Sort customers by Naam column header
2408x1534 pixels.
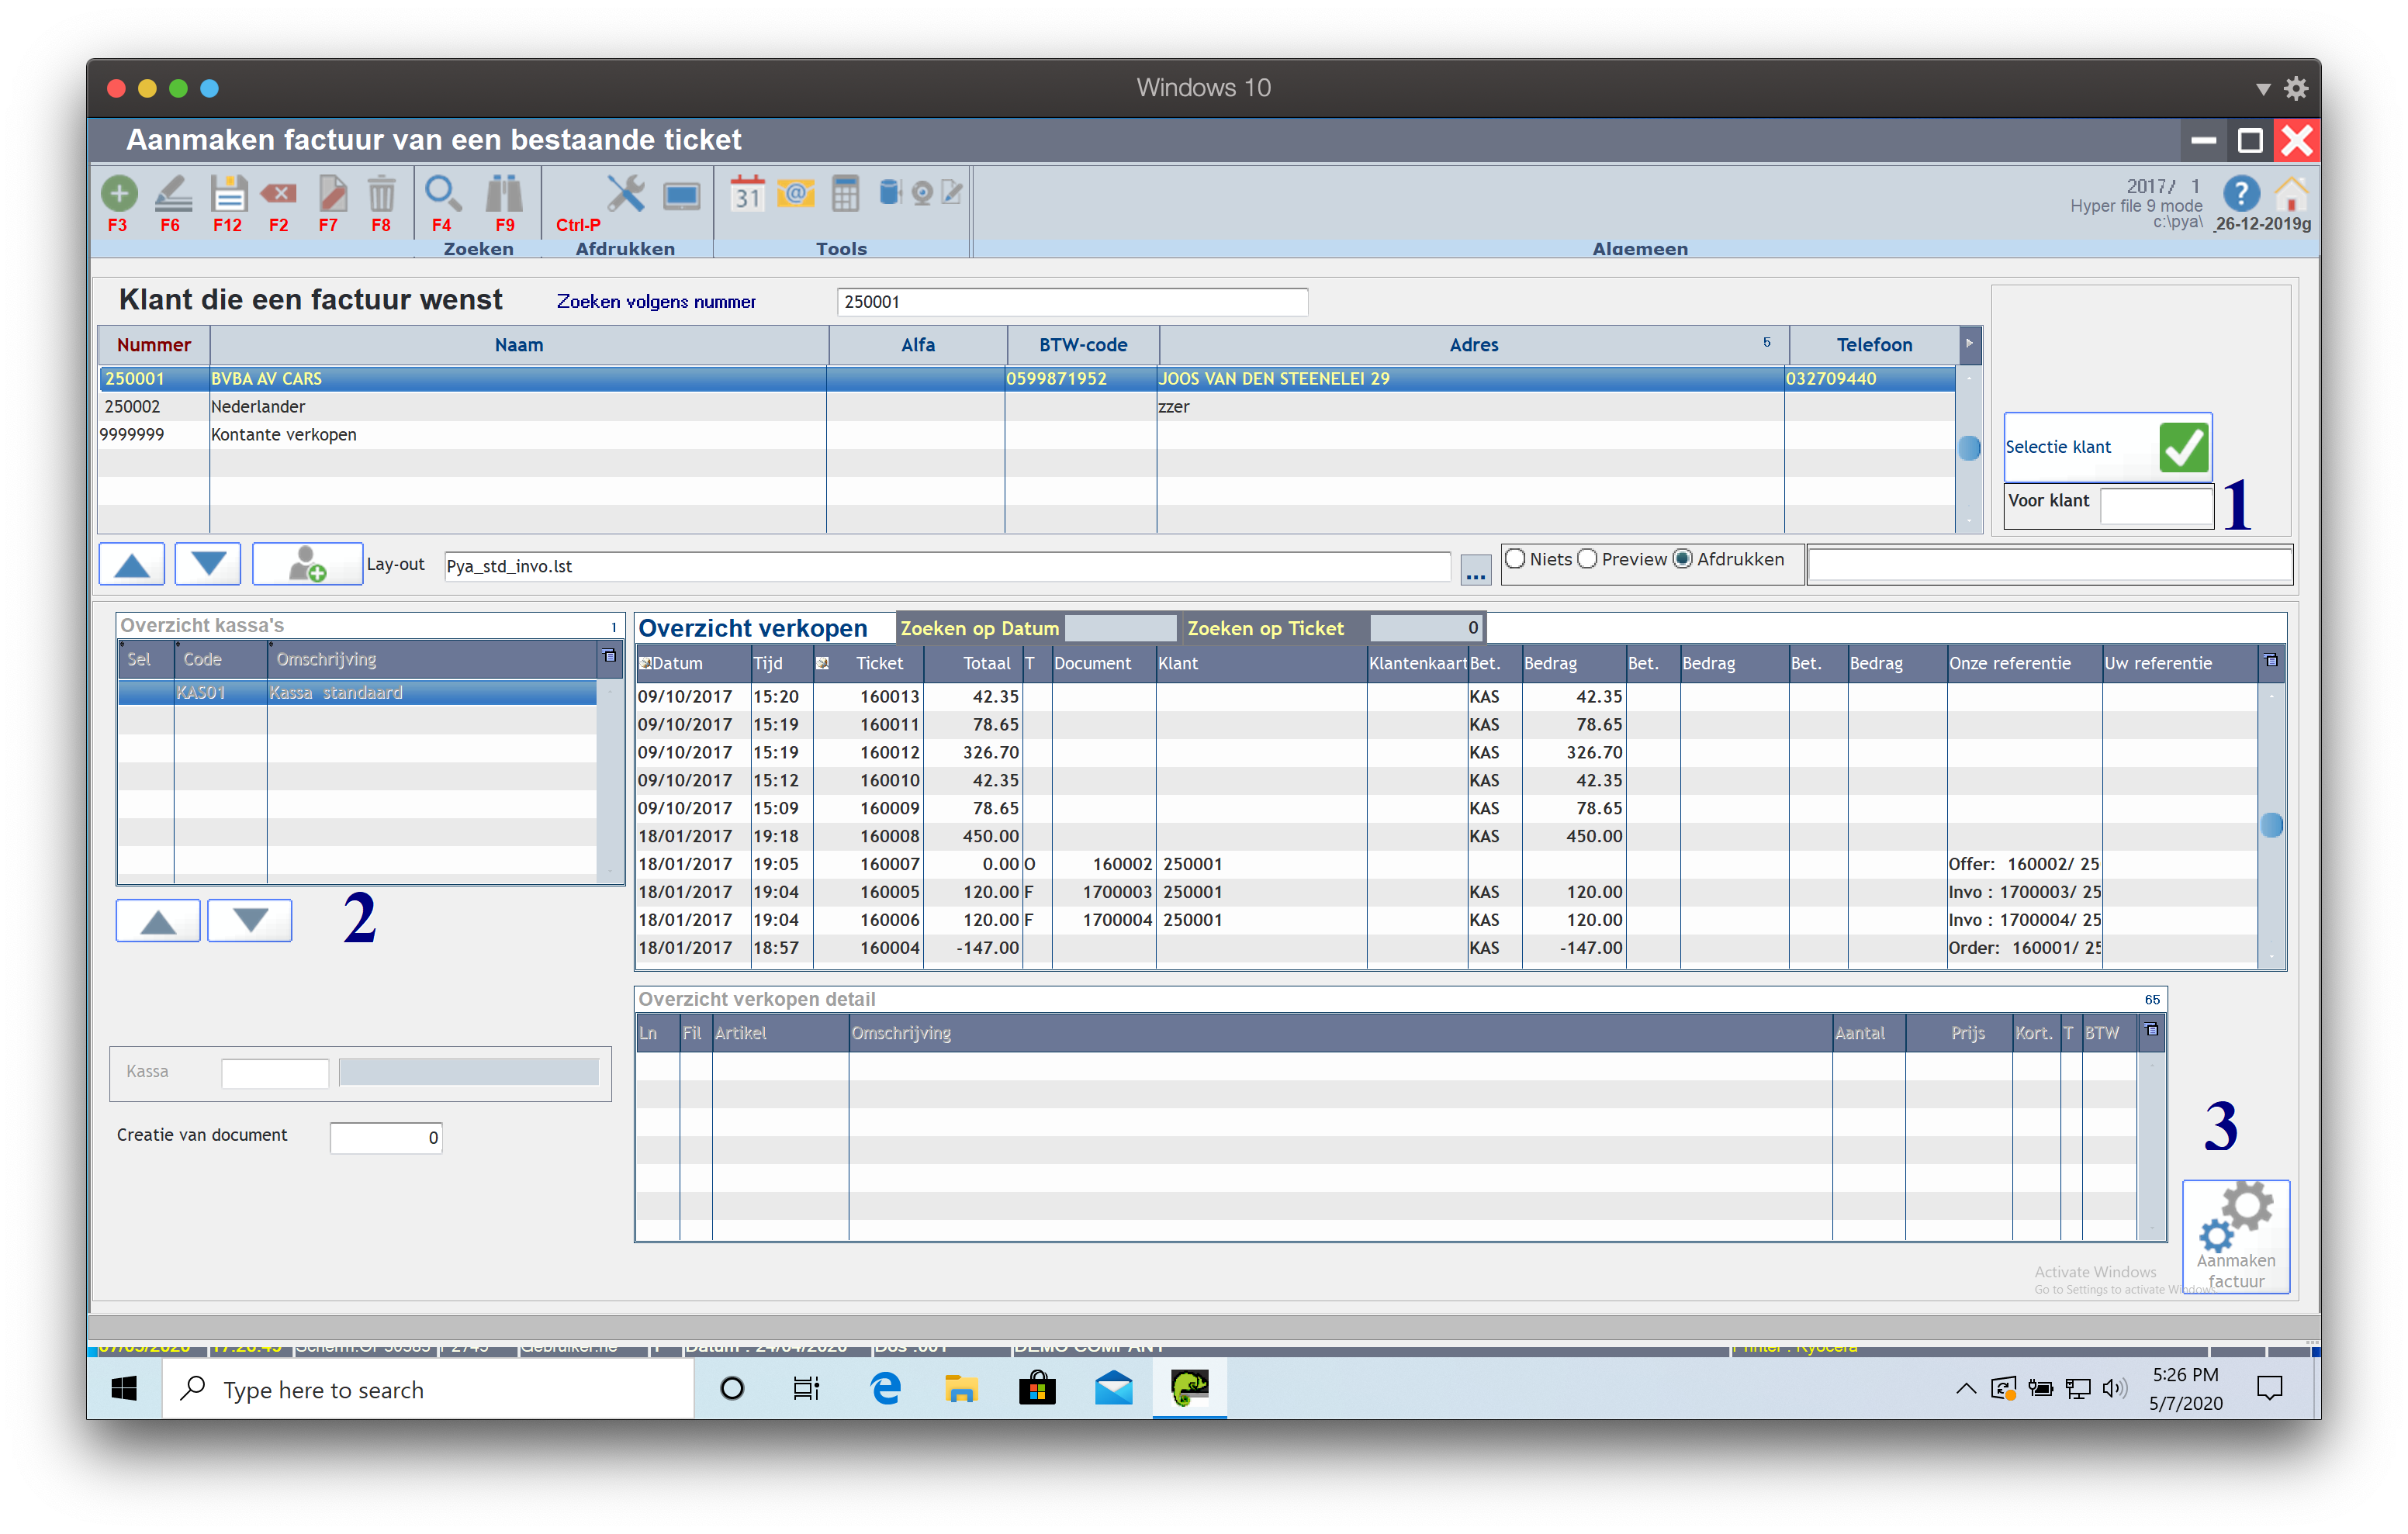[518, 345]
